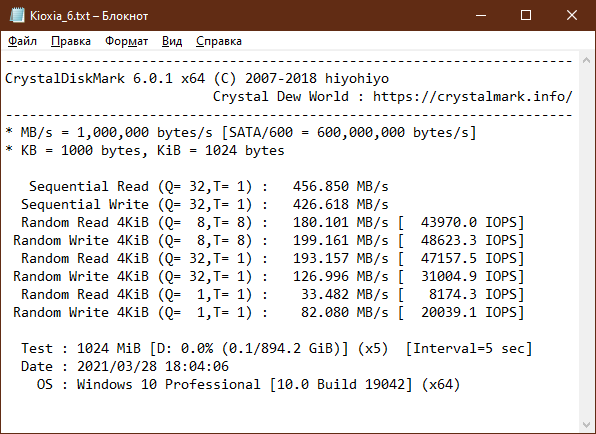Close the Kioxia_6.txt window

point(572,16)
